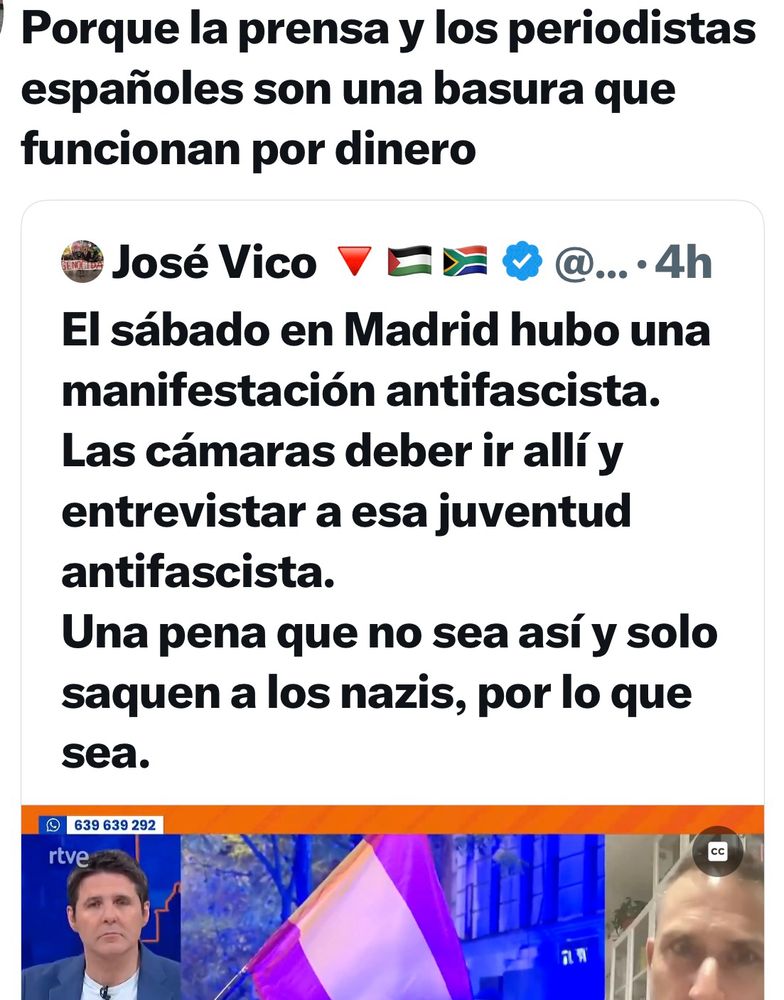The height and width of the screenshot is (1000, 784).
Task: Click the phone number 639 639 292
Action: [x=115, y=825]
